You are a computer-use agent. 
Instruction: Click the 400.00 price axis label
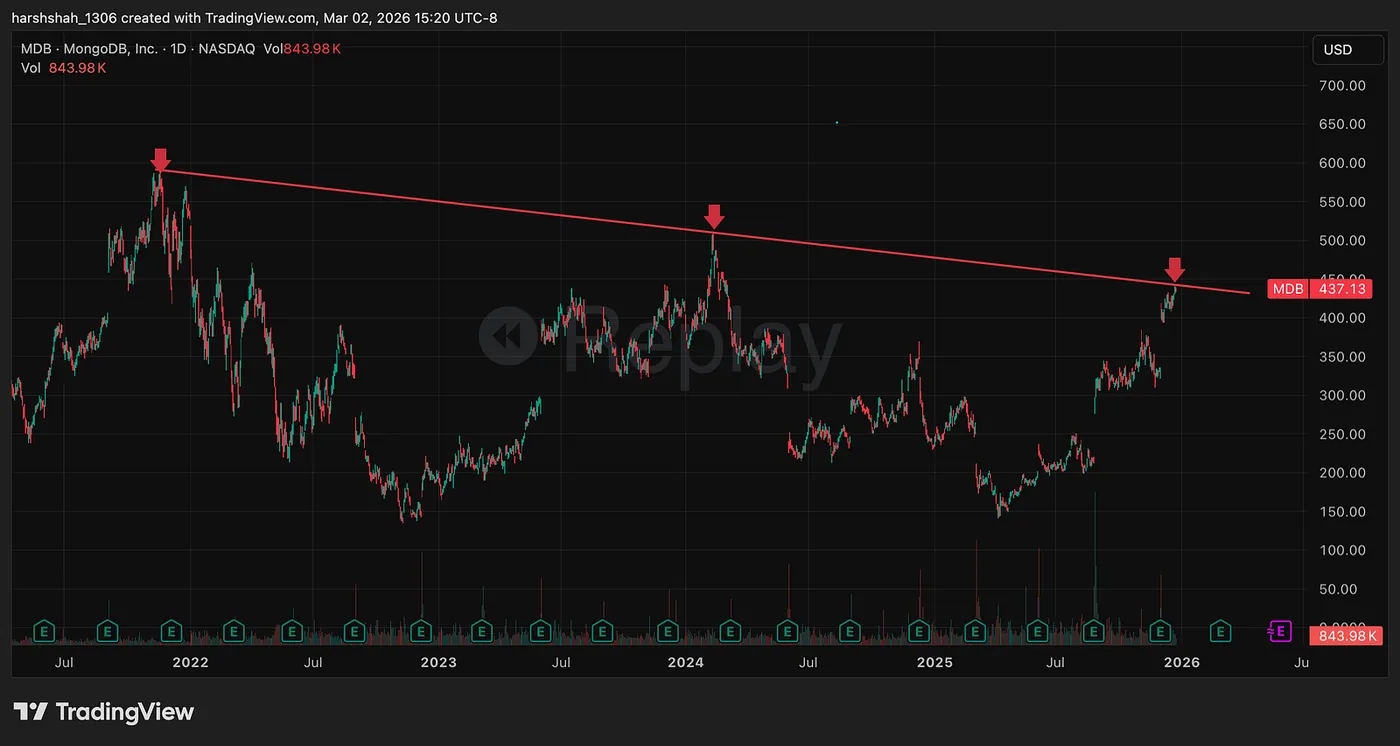[x=1344, y=318]
